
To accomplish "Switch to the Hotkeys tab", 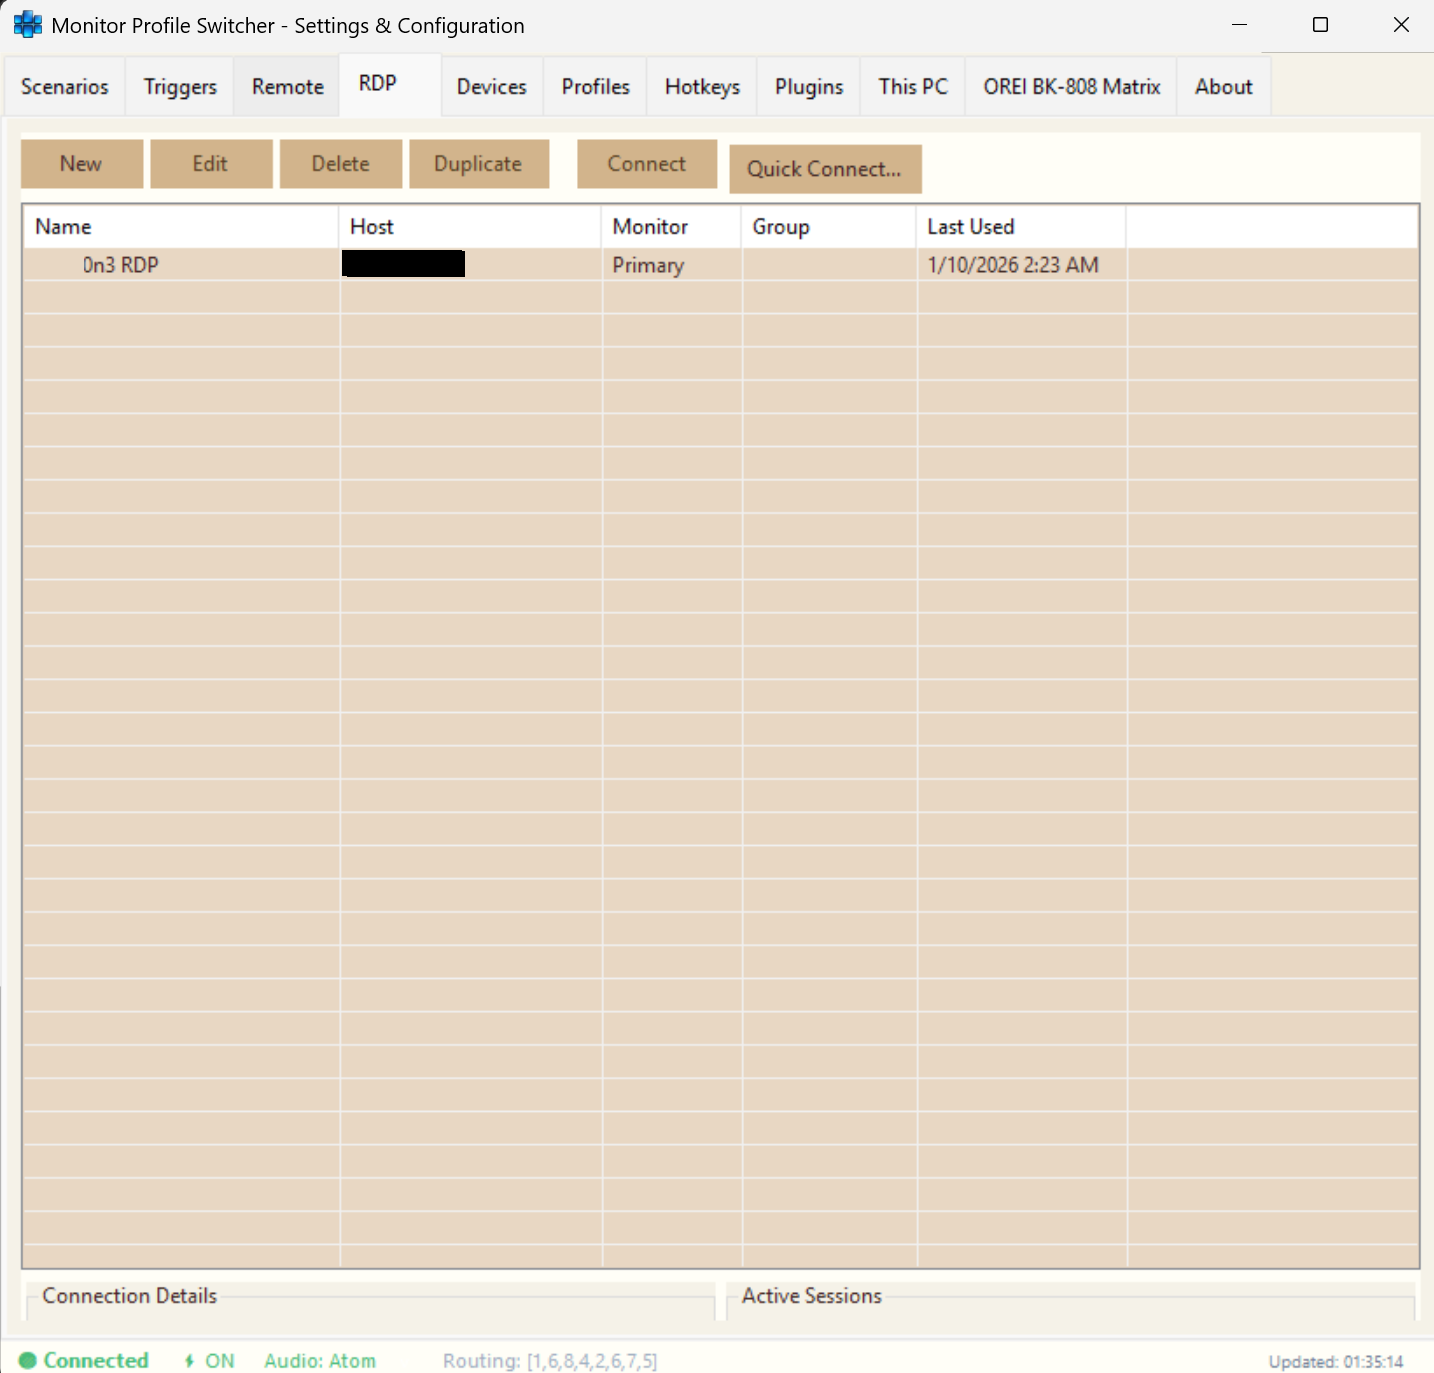I will click(701, 86).
